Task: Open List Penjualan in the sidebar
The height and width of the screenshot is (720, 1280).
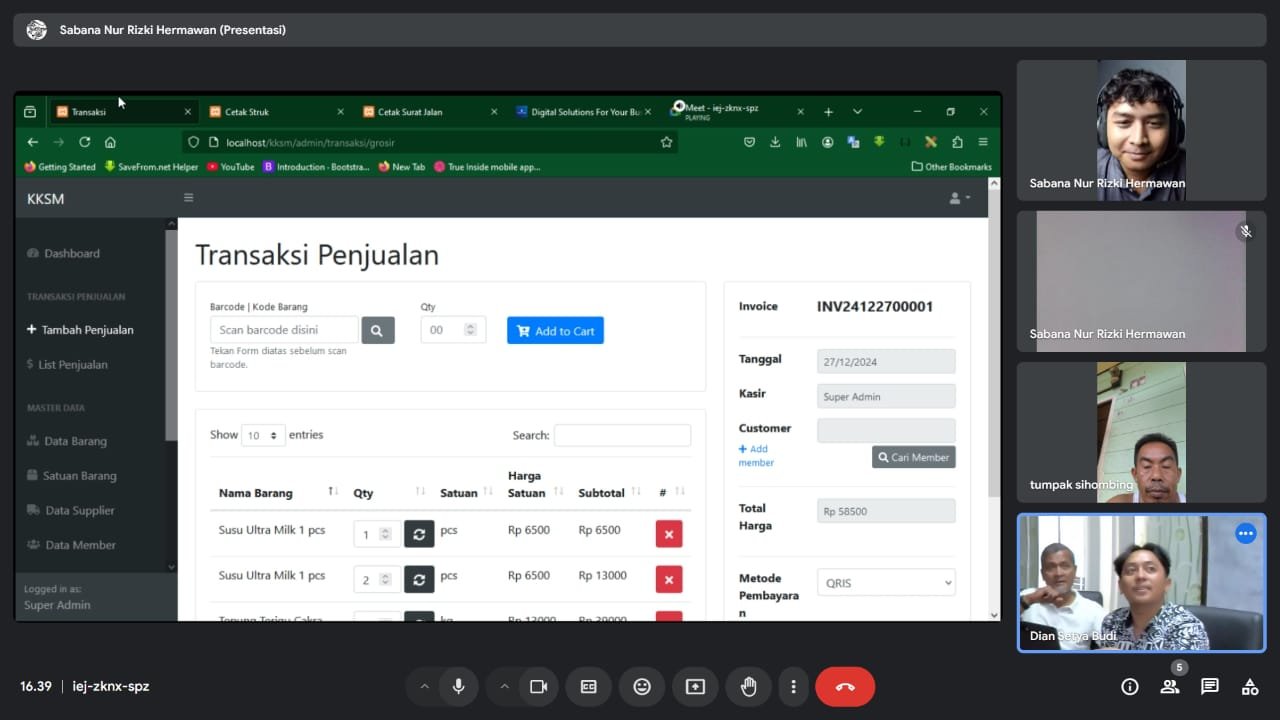Action: click(x=73, y=365)
